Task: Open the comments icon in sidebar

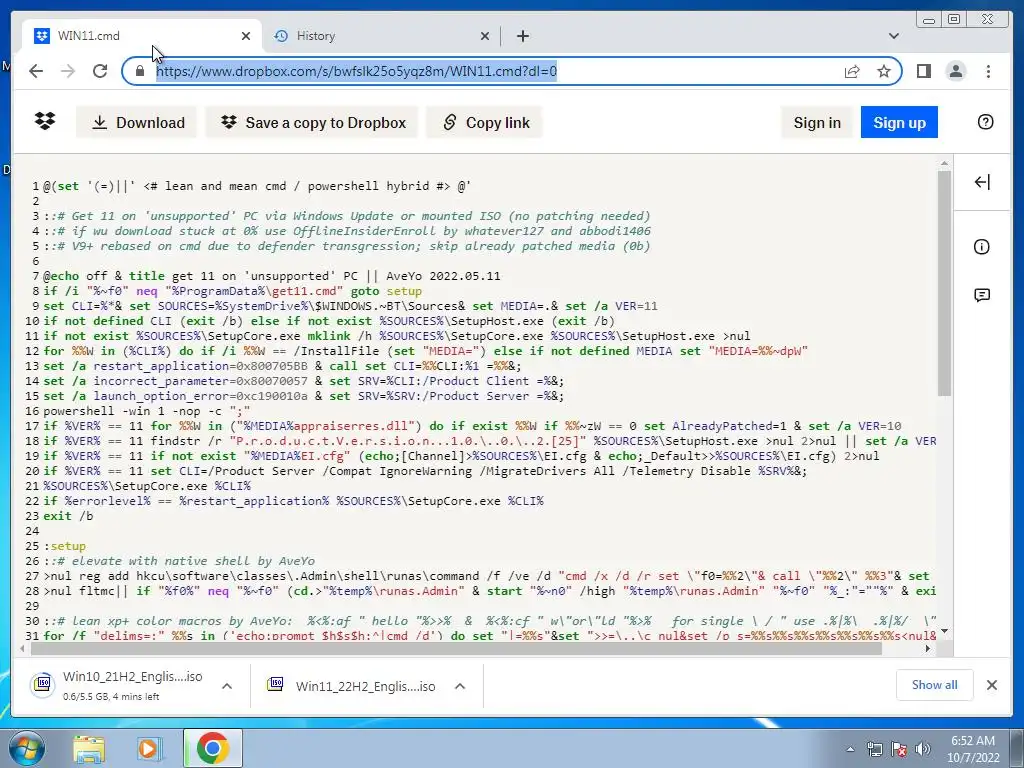Action: coord(982,295)
